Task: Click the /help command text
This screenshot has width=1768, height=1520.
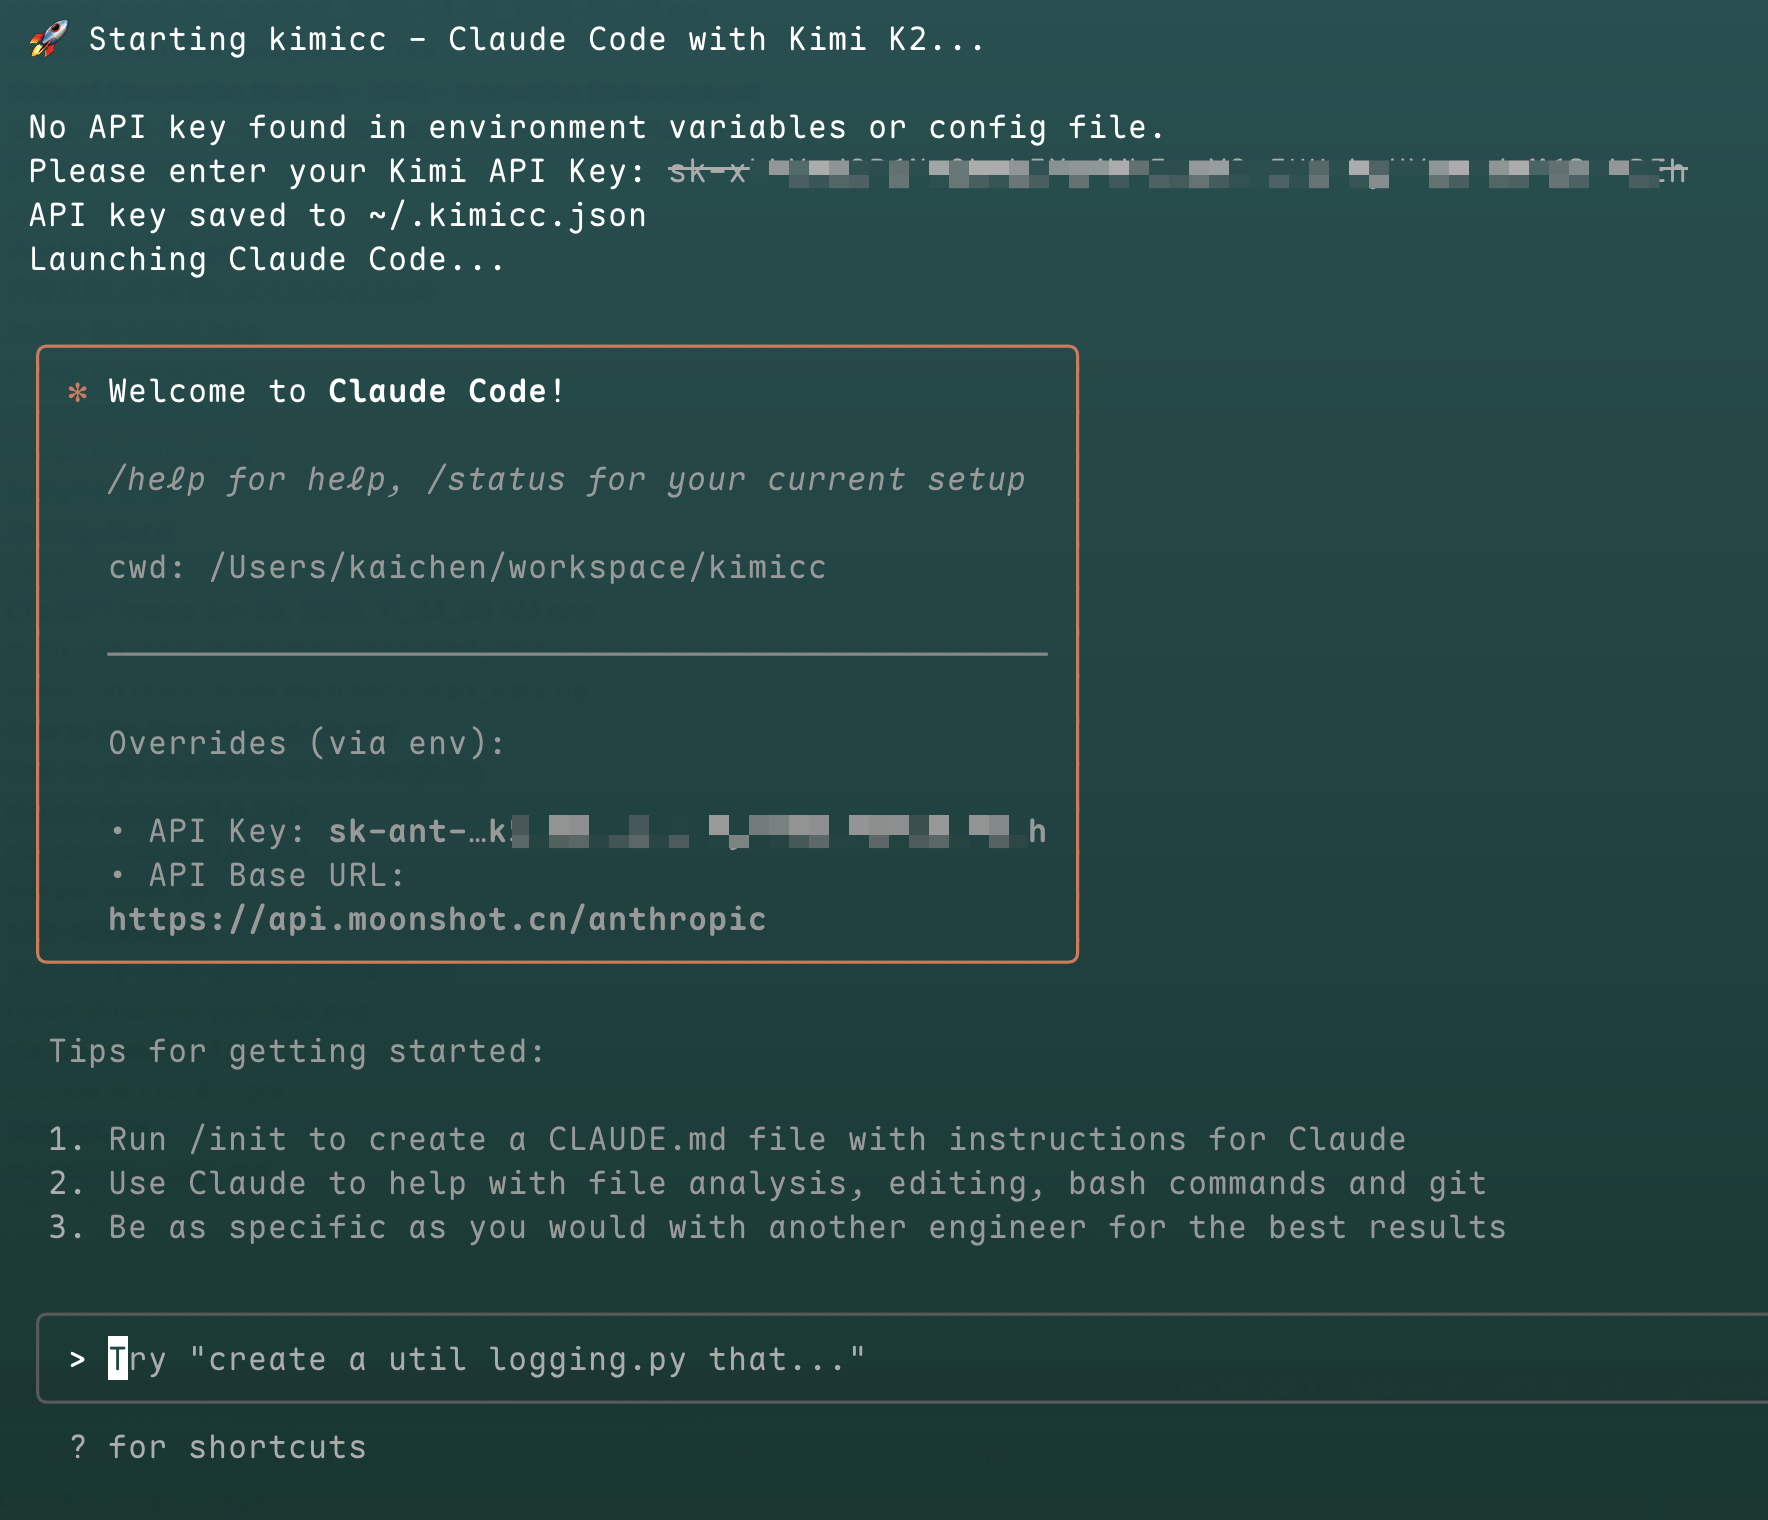Action: [157, 479]
